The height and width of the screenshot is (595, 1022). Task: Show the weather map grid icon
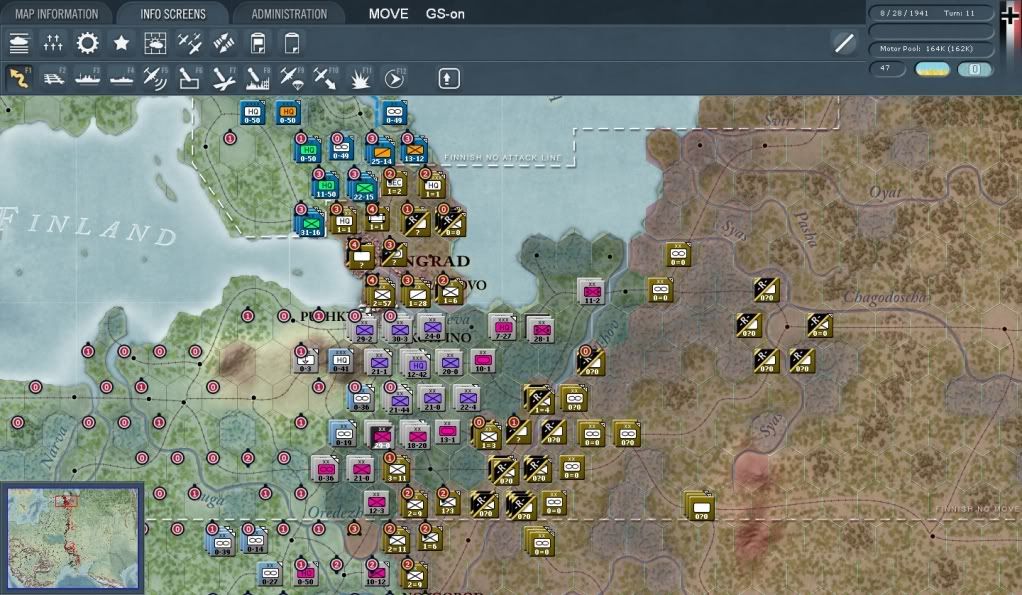pyautogui.click(x=155, y=43)
